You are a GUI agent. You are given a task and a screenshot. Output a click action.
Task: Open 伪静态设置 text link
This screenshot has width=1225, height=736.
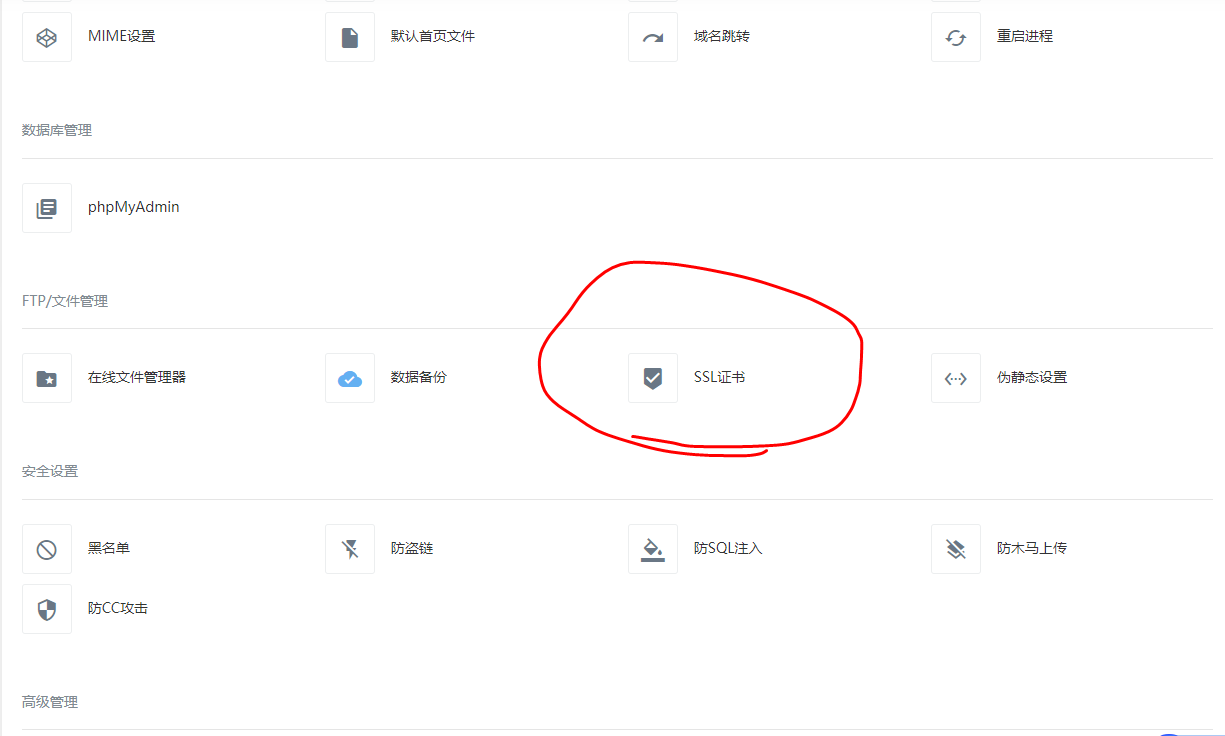1032,377
